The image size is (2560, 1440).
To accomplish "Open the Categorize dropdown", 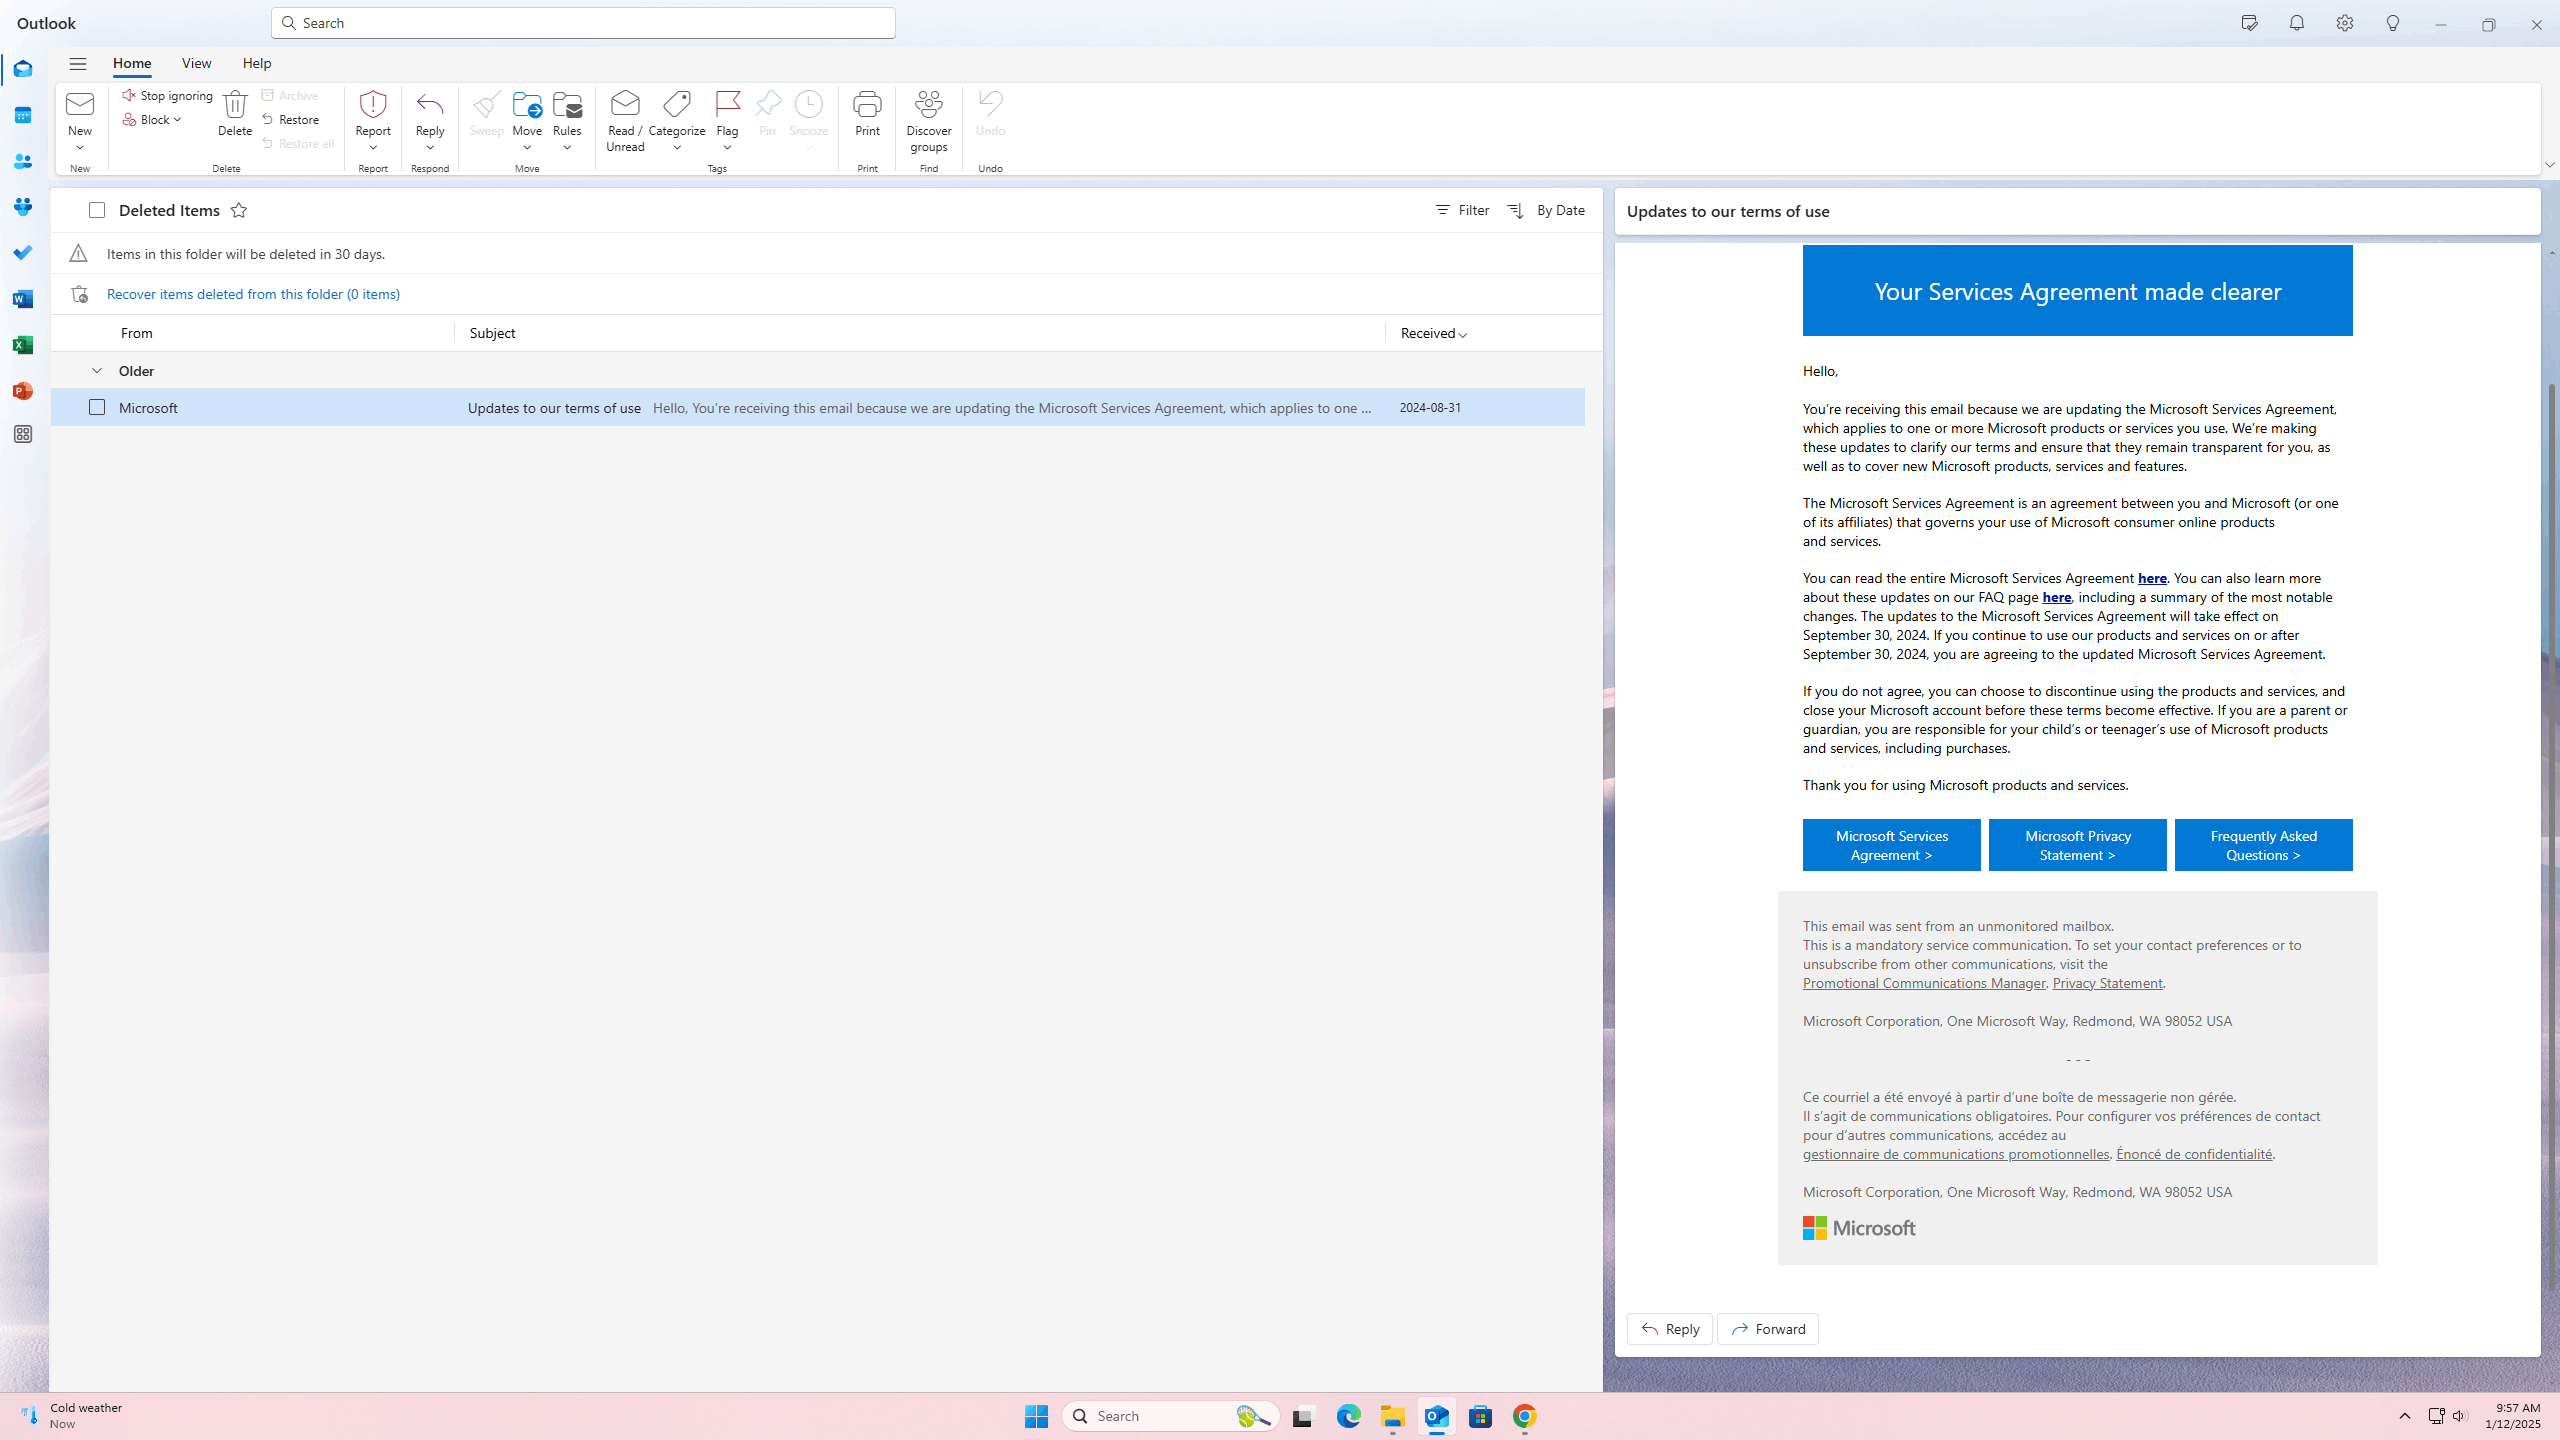I will pyautogui.click(x=677, y=148).
